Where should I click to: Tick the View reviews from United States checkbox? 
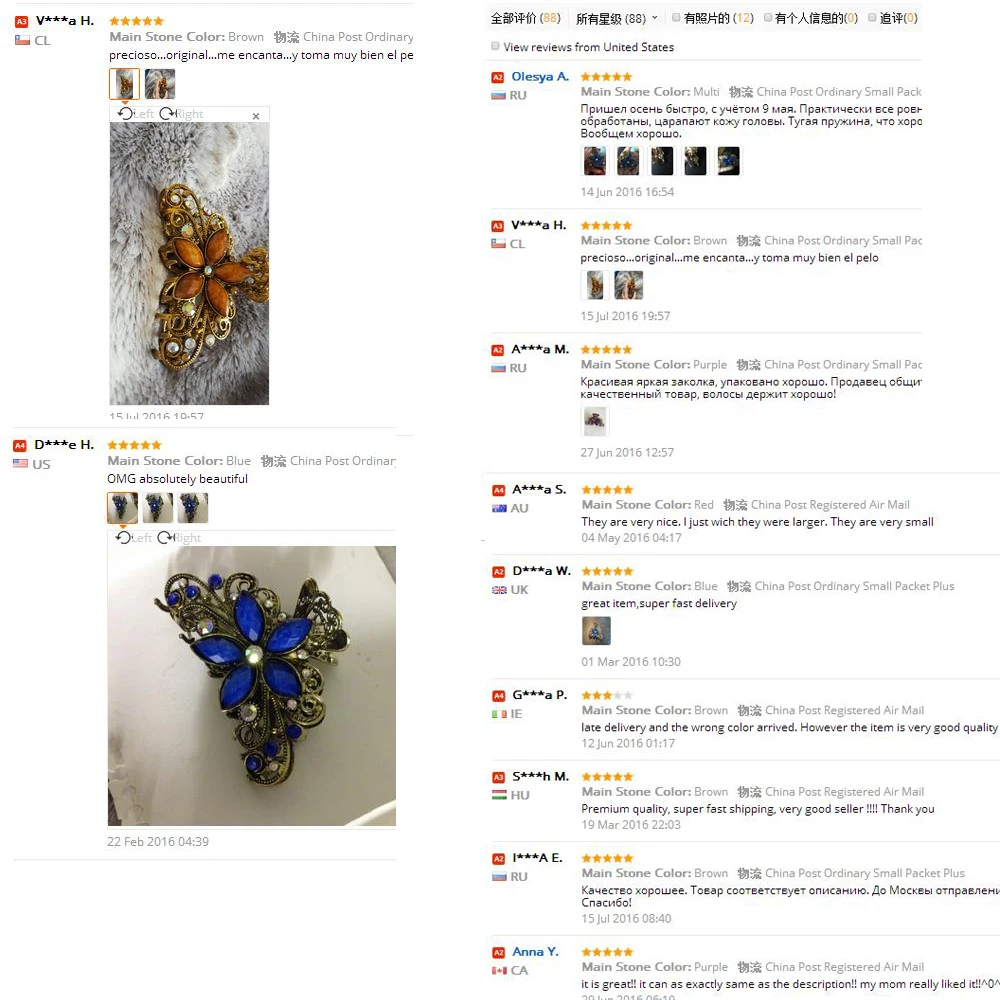click(495, 46)
